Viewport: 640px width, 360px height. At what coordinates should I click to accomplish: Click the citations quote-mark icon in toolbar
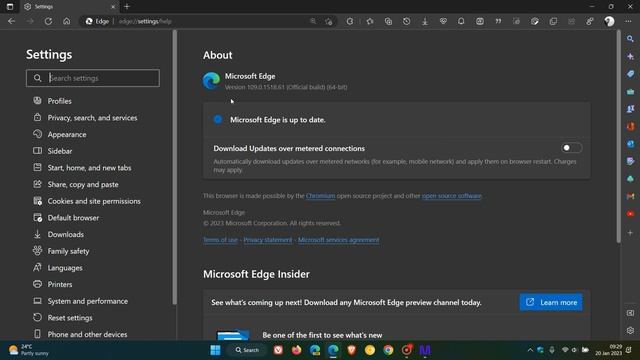tap(498, 21)
